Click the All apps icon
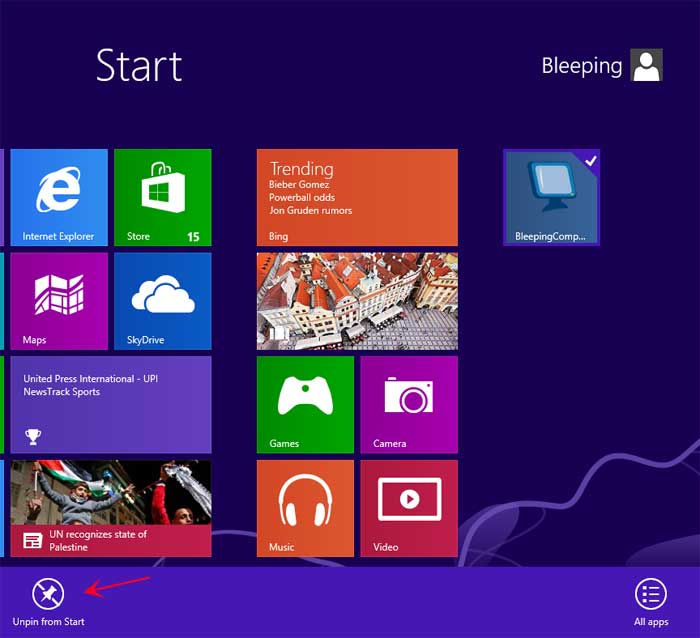This screenshot has height=638, width=700. [x=651, y=594]
